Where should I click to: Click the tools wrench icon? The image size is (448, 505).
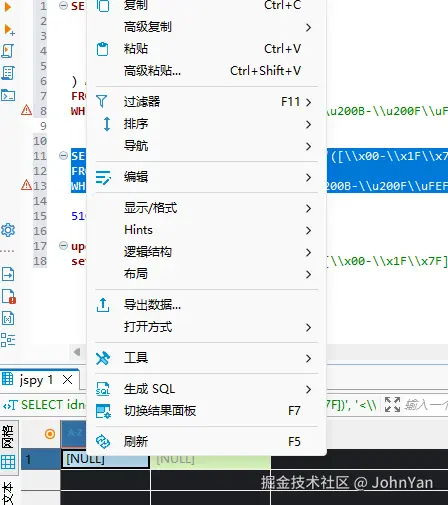point(103,358)
